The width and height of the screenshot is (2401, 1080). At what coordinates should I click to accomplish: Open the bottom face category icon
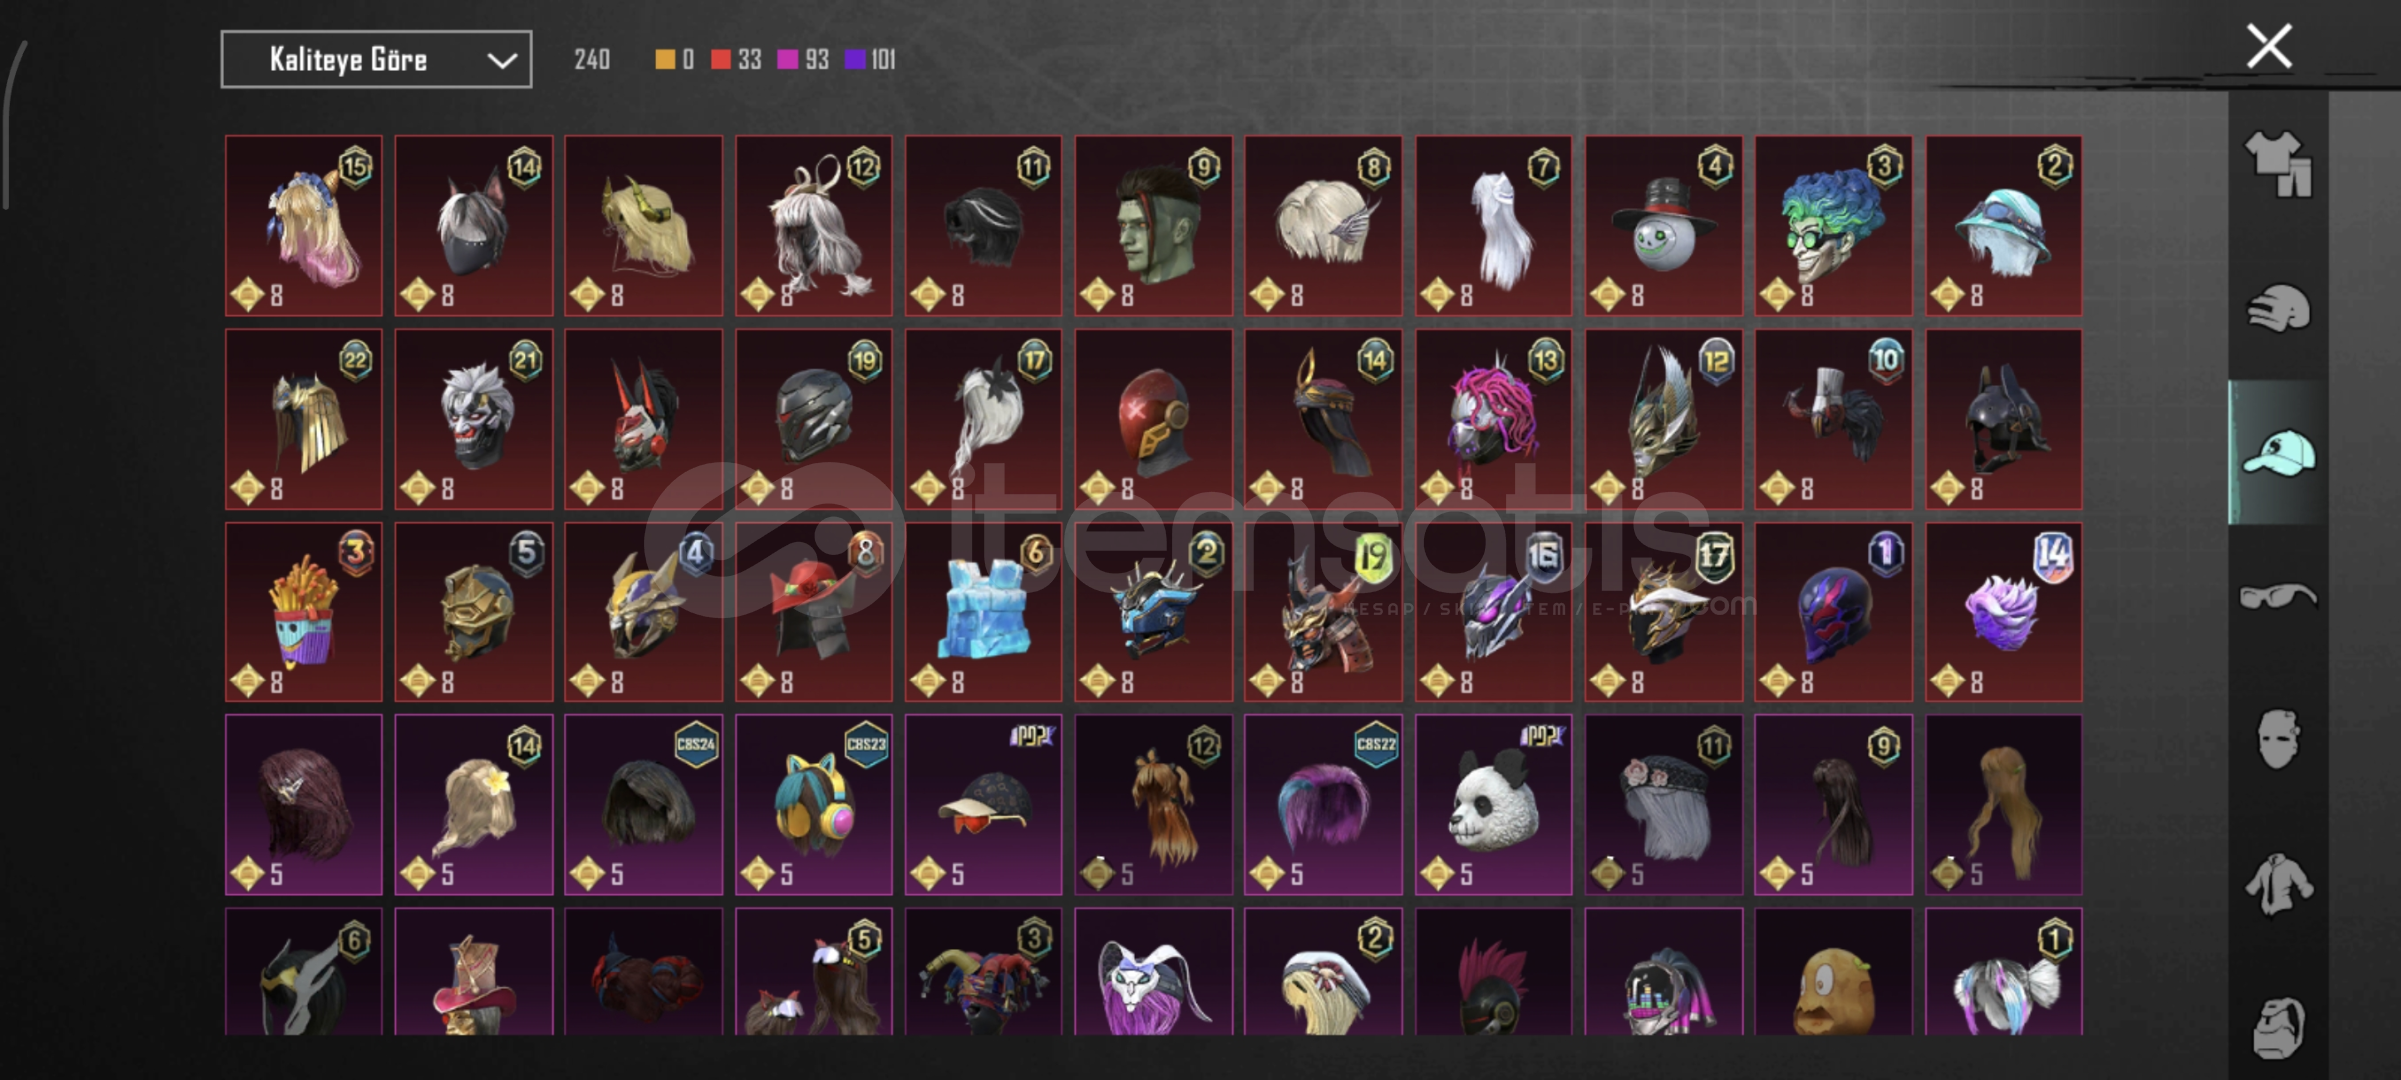(x=2278, y=1026)
